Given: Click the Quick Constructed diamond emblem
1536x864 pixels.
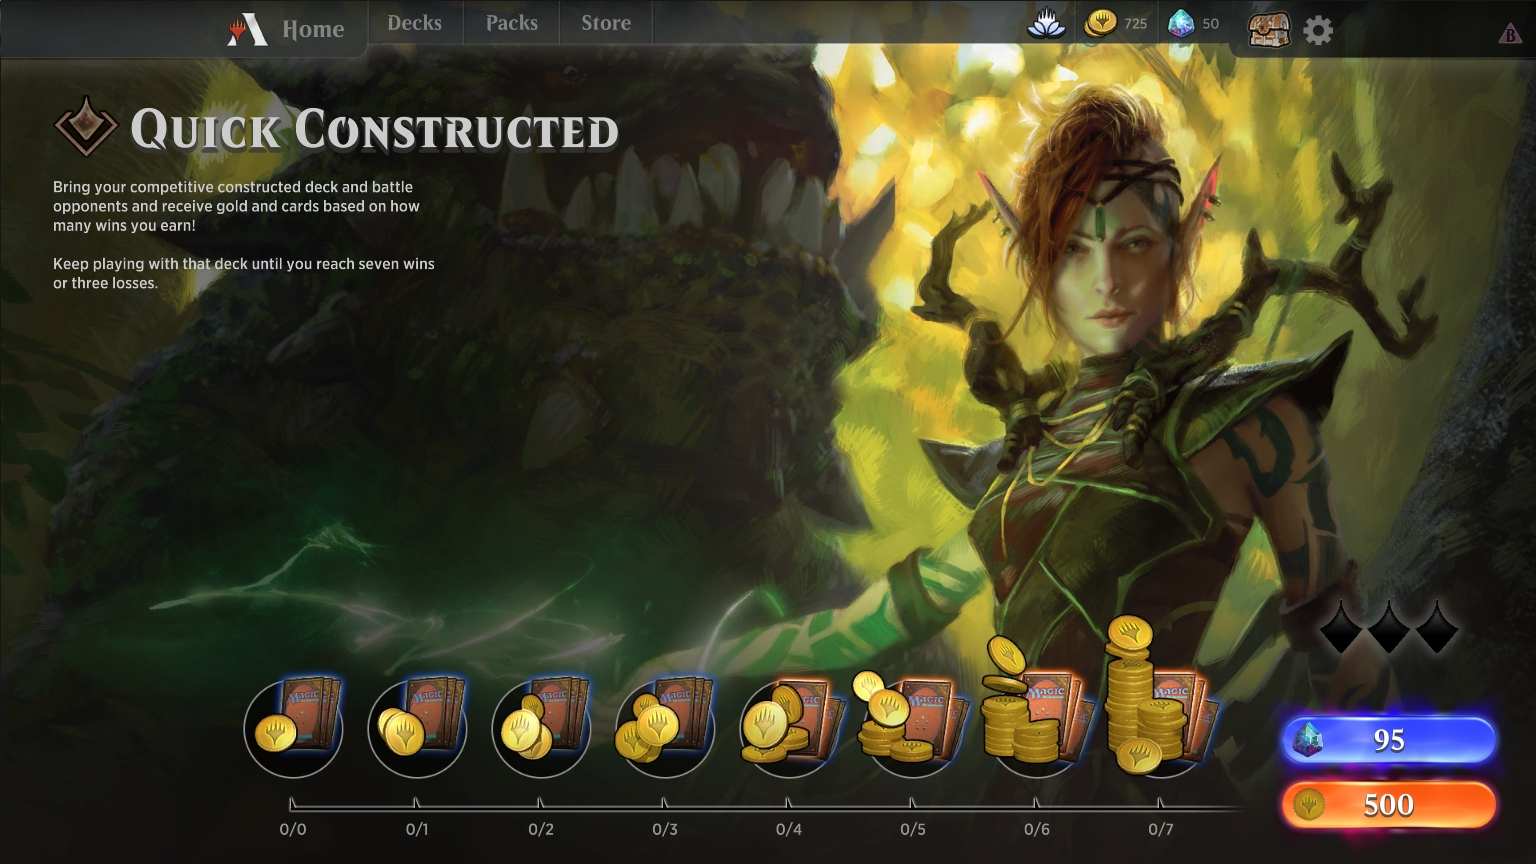Looking at the screenshot, I should coord(85,127).
